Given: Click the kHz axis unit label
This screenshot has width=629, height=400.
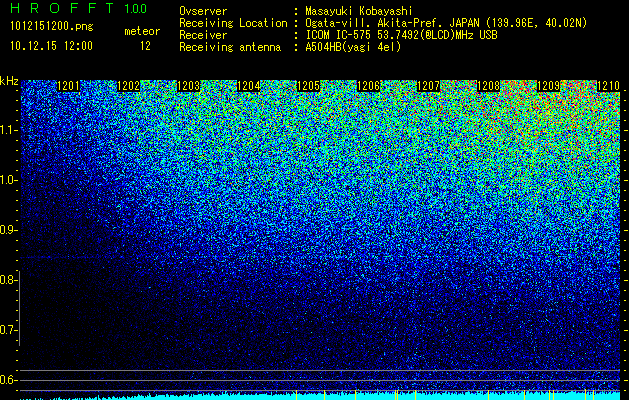Looking at the screenshot, I should click(9, 81).
